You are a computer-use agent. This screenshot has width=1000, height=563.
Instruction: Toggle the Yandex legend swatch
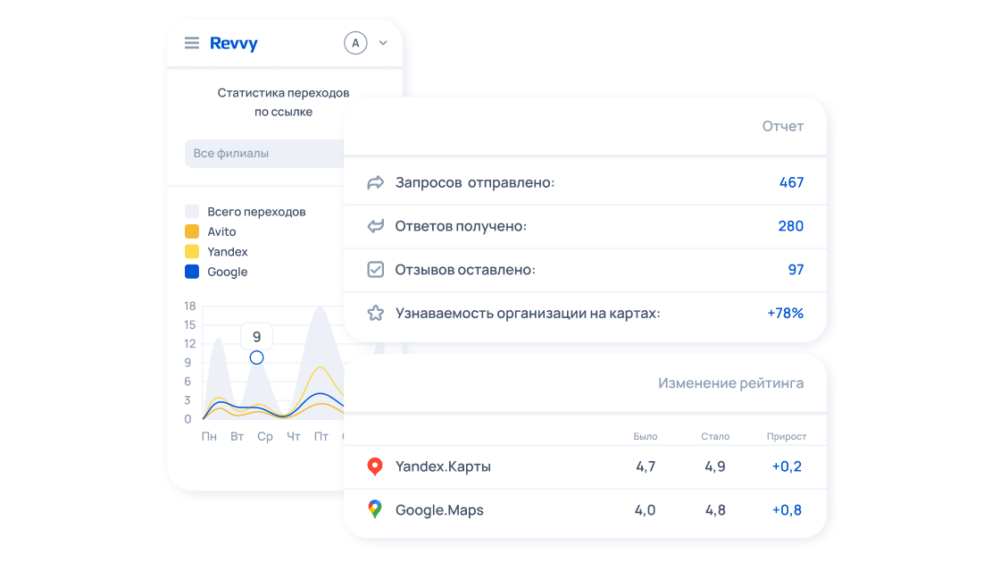coord(192,251)
